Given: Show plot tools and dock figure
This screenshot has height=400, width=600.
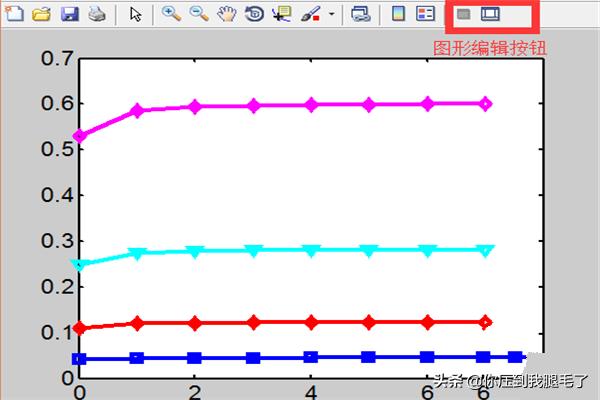Looking at the screenshot, I should (x=489, y=15).
